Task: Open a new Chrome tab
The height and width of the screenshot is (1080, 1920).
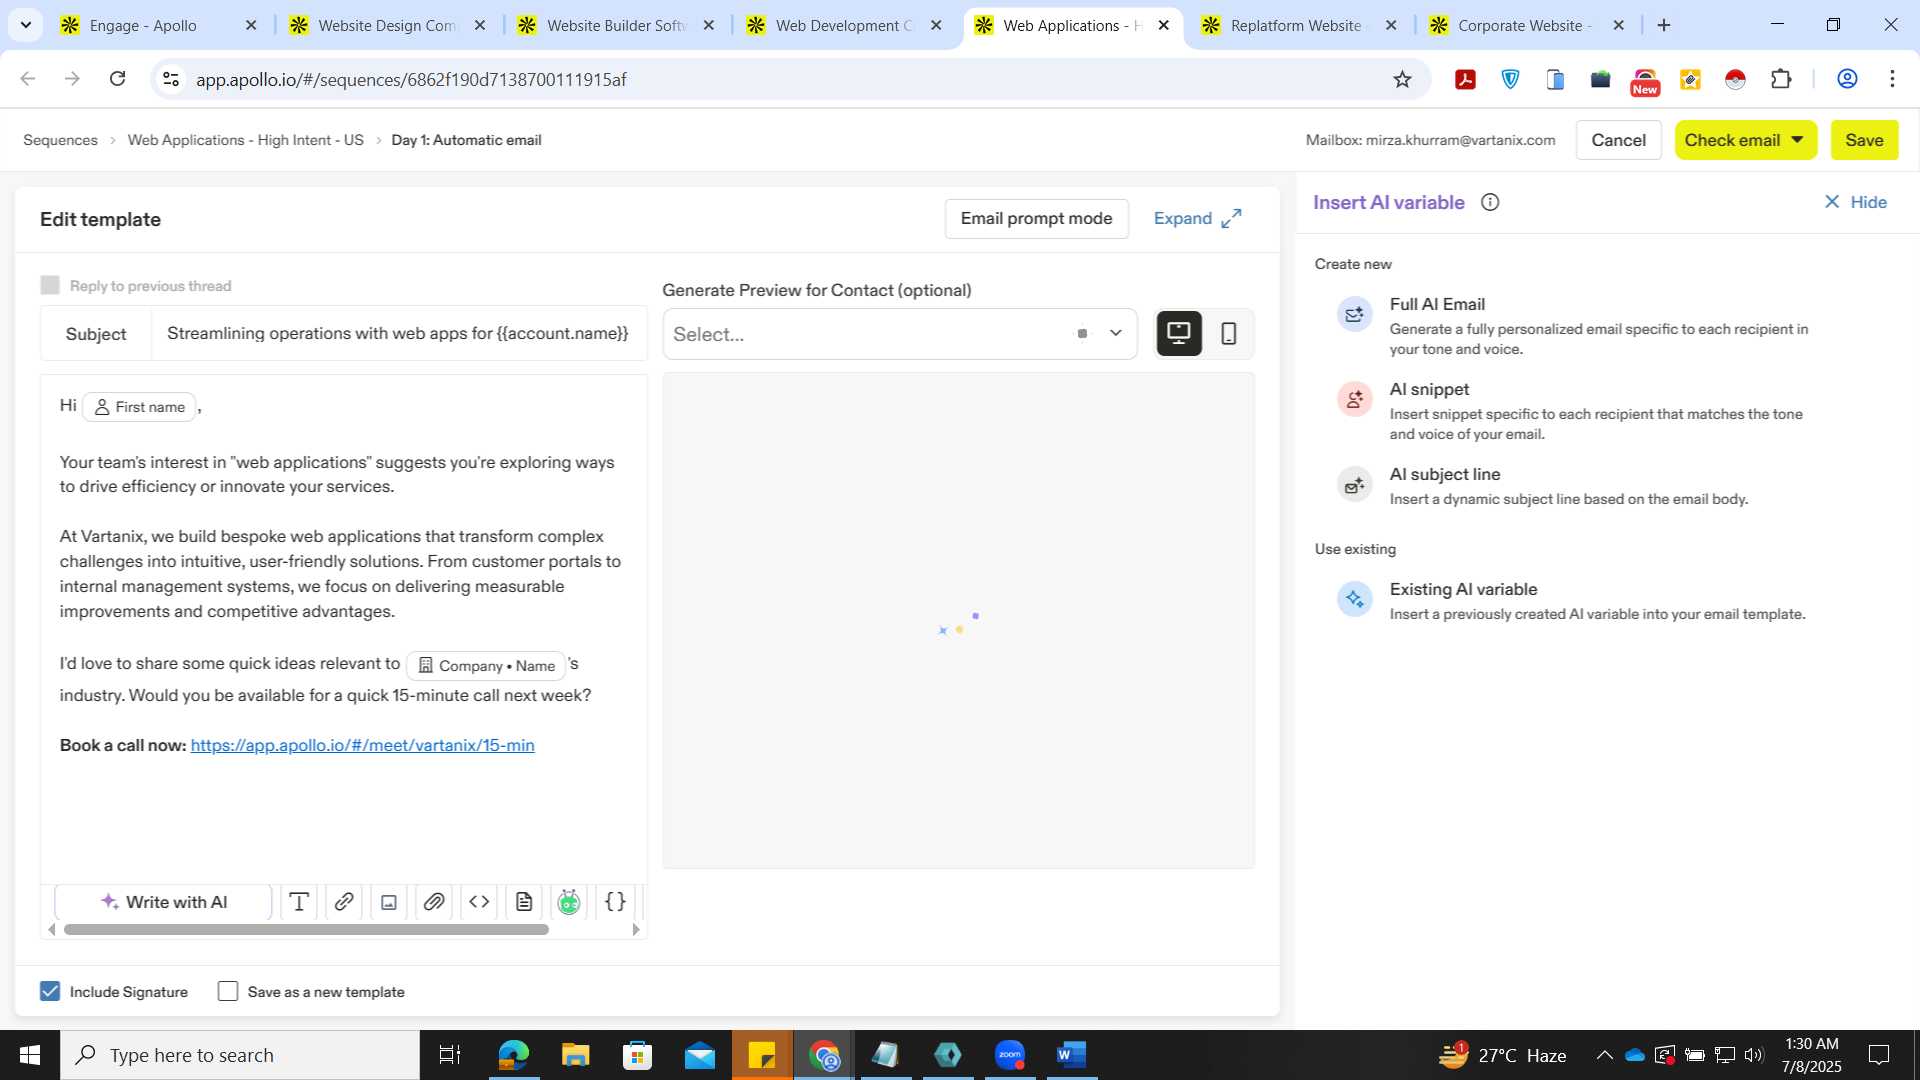Action: point(1664,25)
